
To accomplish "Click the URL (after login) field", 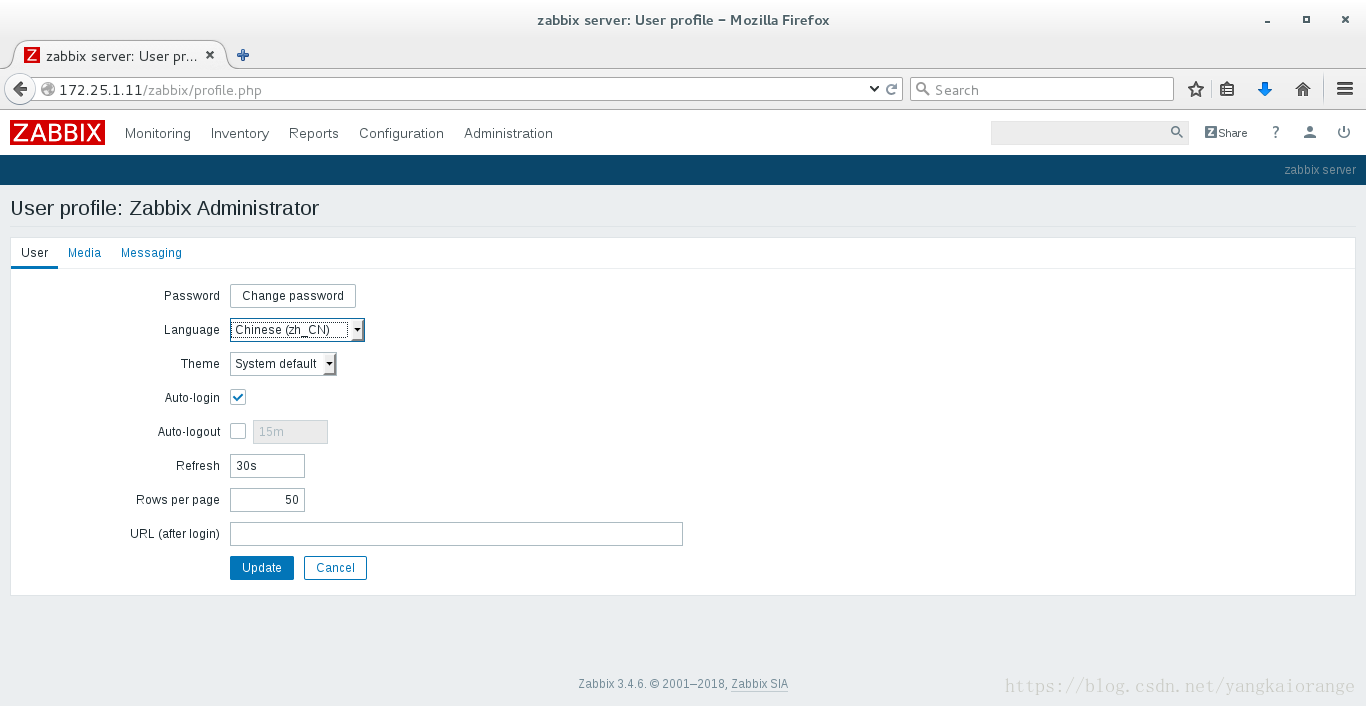I will pyautogui.click(x=456, y=534).
